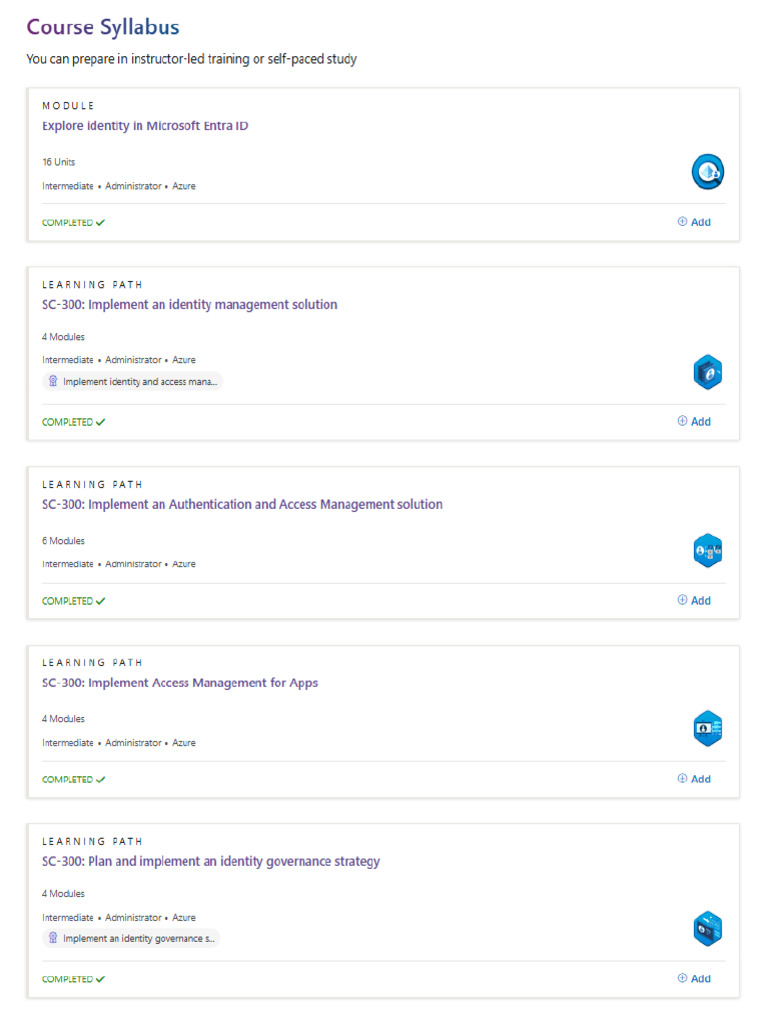Add the identity management solution path
Viewport: 768px width, 1024px height.
(694, 422)
